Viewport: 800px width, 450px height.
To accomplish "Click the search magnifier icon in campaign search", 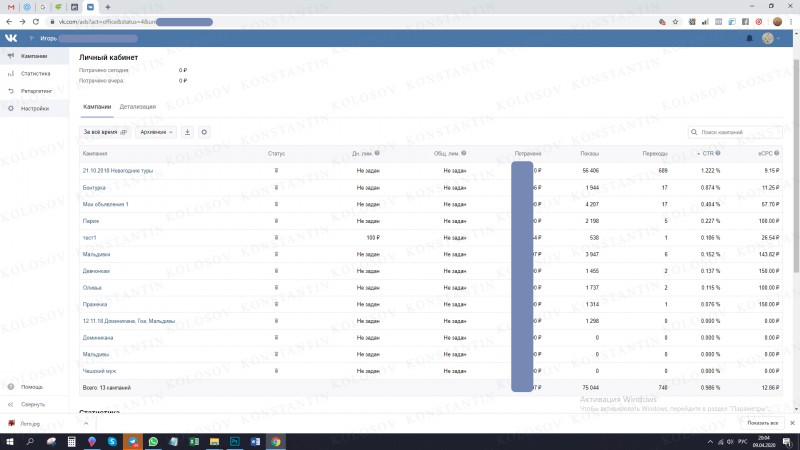I will point(694,132).
